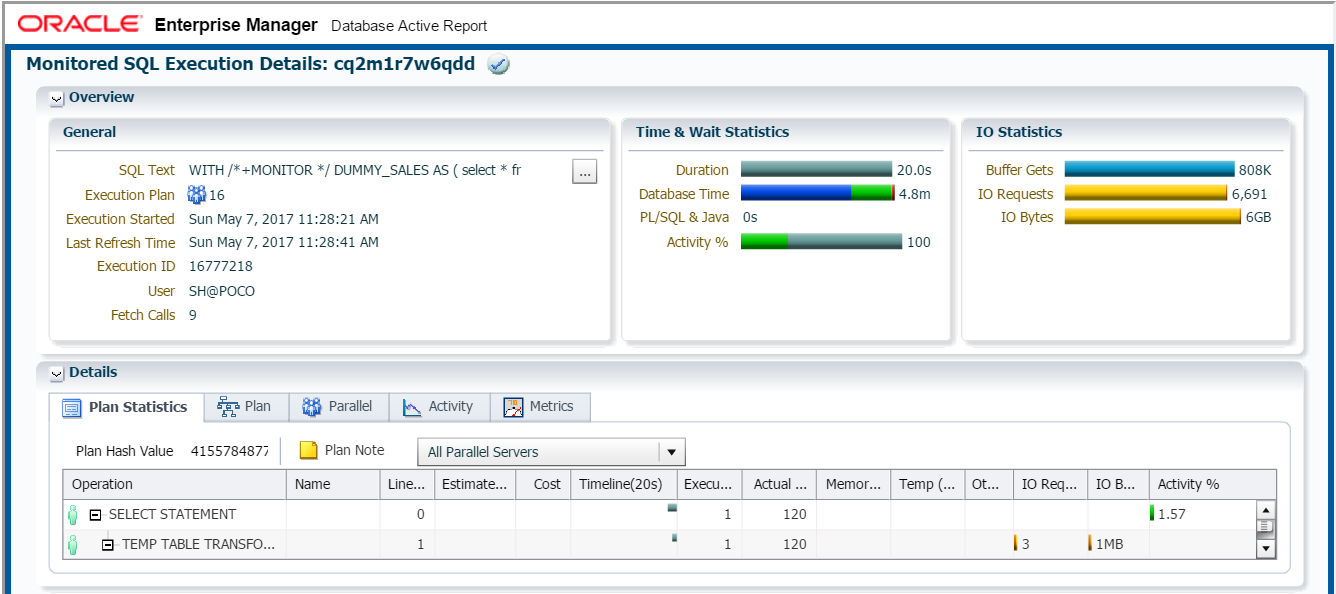Viewport: 1336px width, 594px height.
Task: Click the dropdown arrow of the parallel servers combo
Action: tap(672, 452)
